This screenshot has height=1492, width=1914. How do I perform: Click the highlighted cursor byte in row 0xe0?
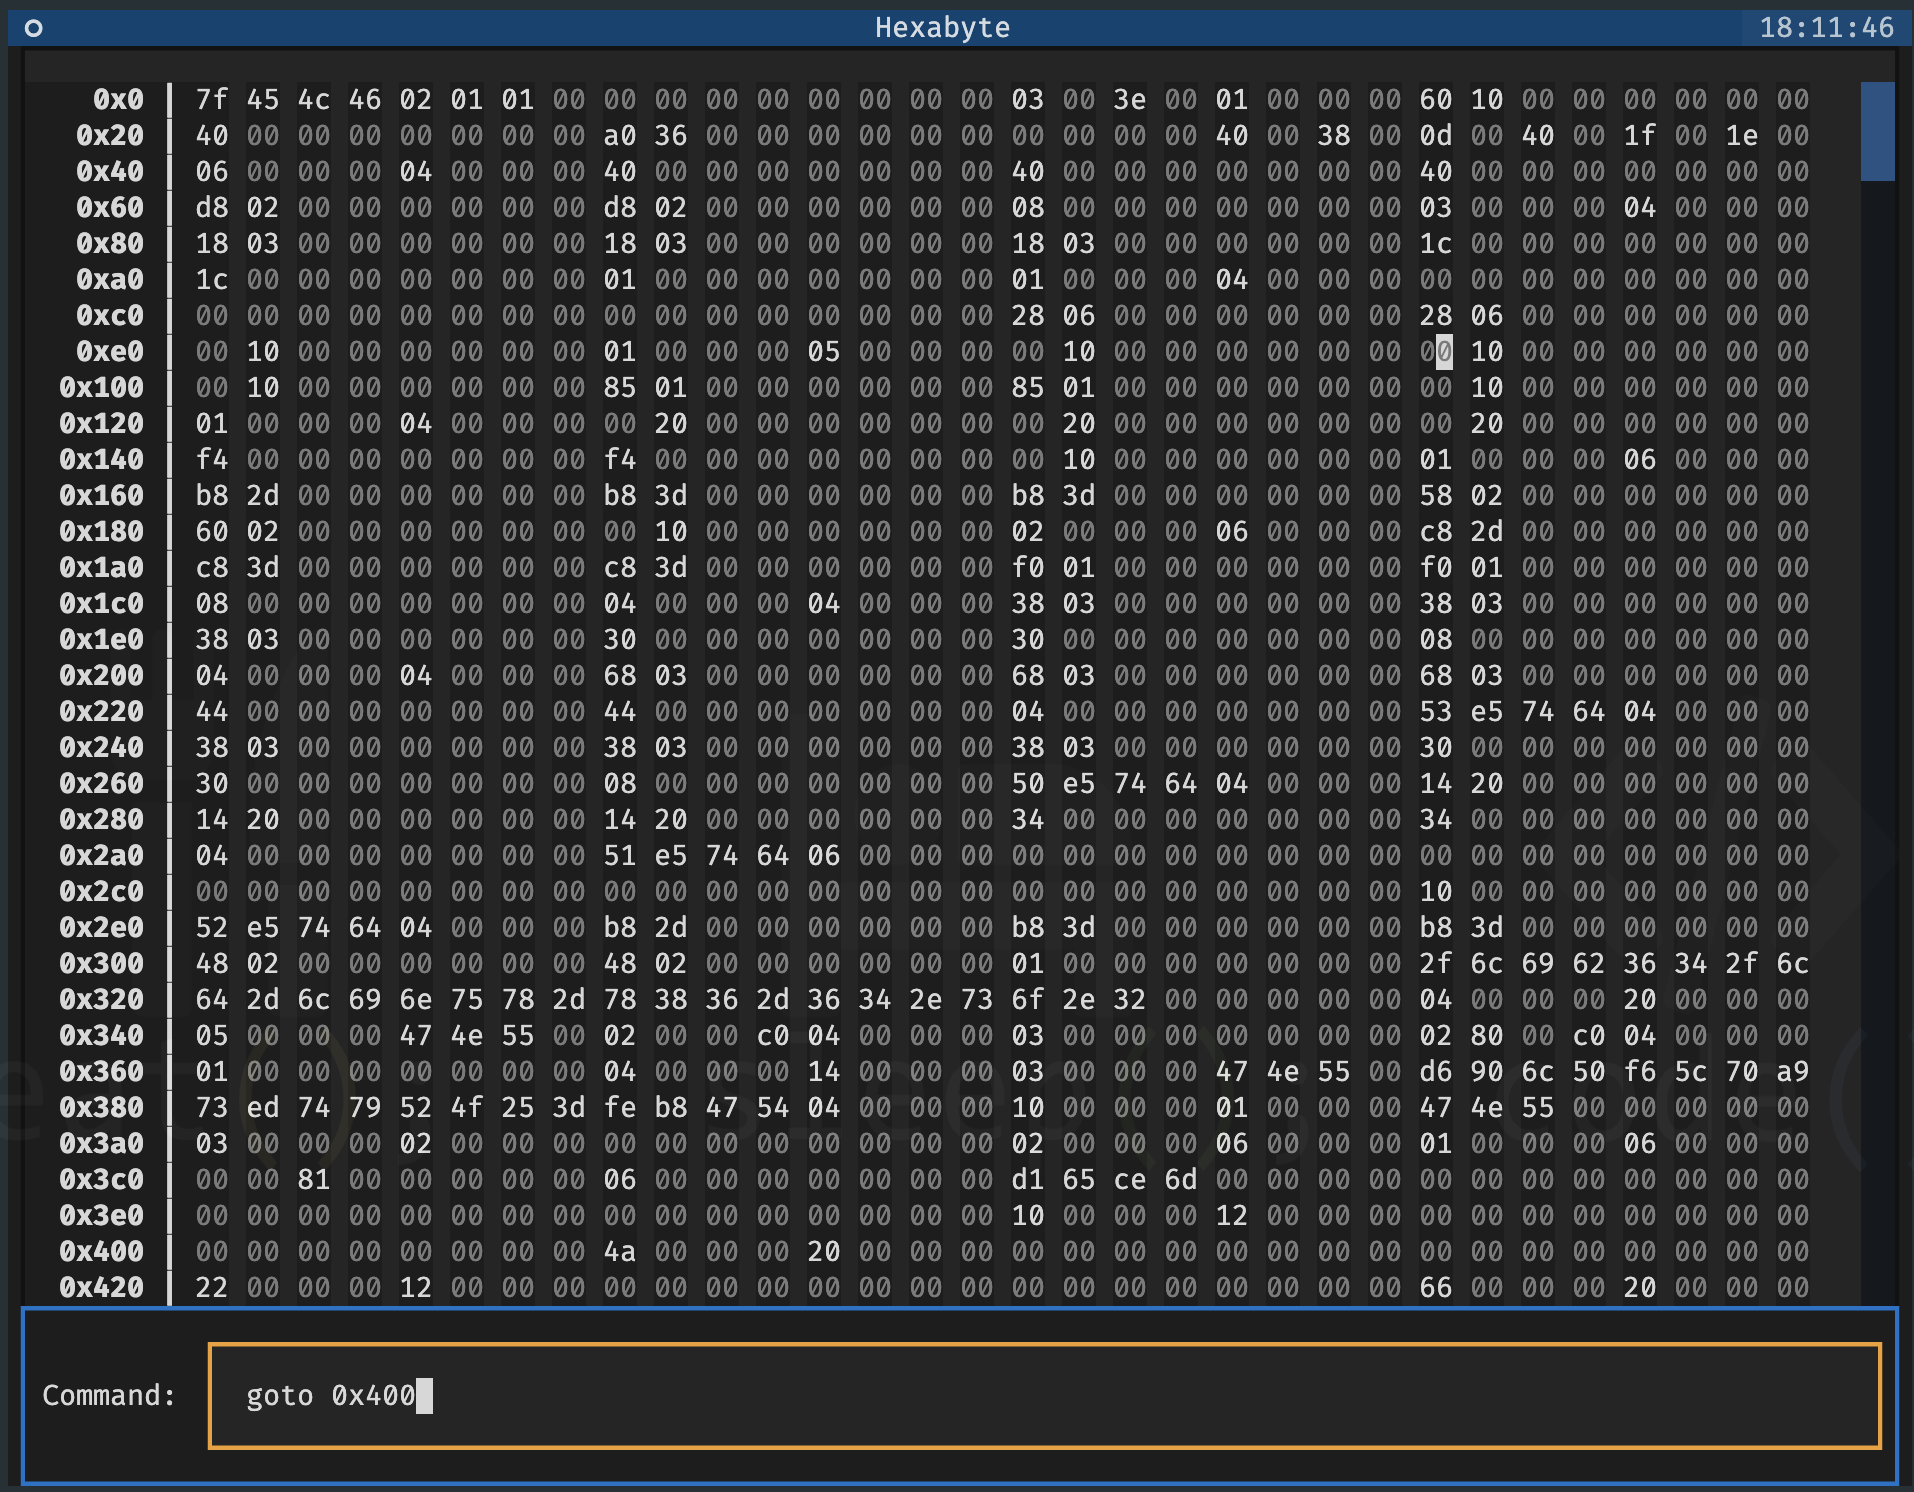pyautogui.click(x=1436, y=351)
